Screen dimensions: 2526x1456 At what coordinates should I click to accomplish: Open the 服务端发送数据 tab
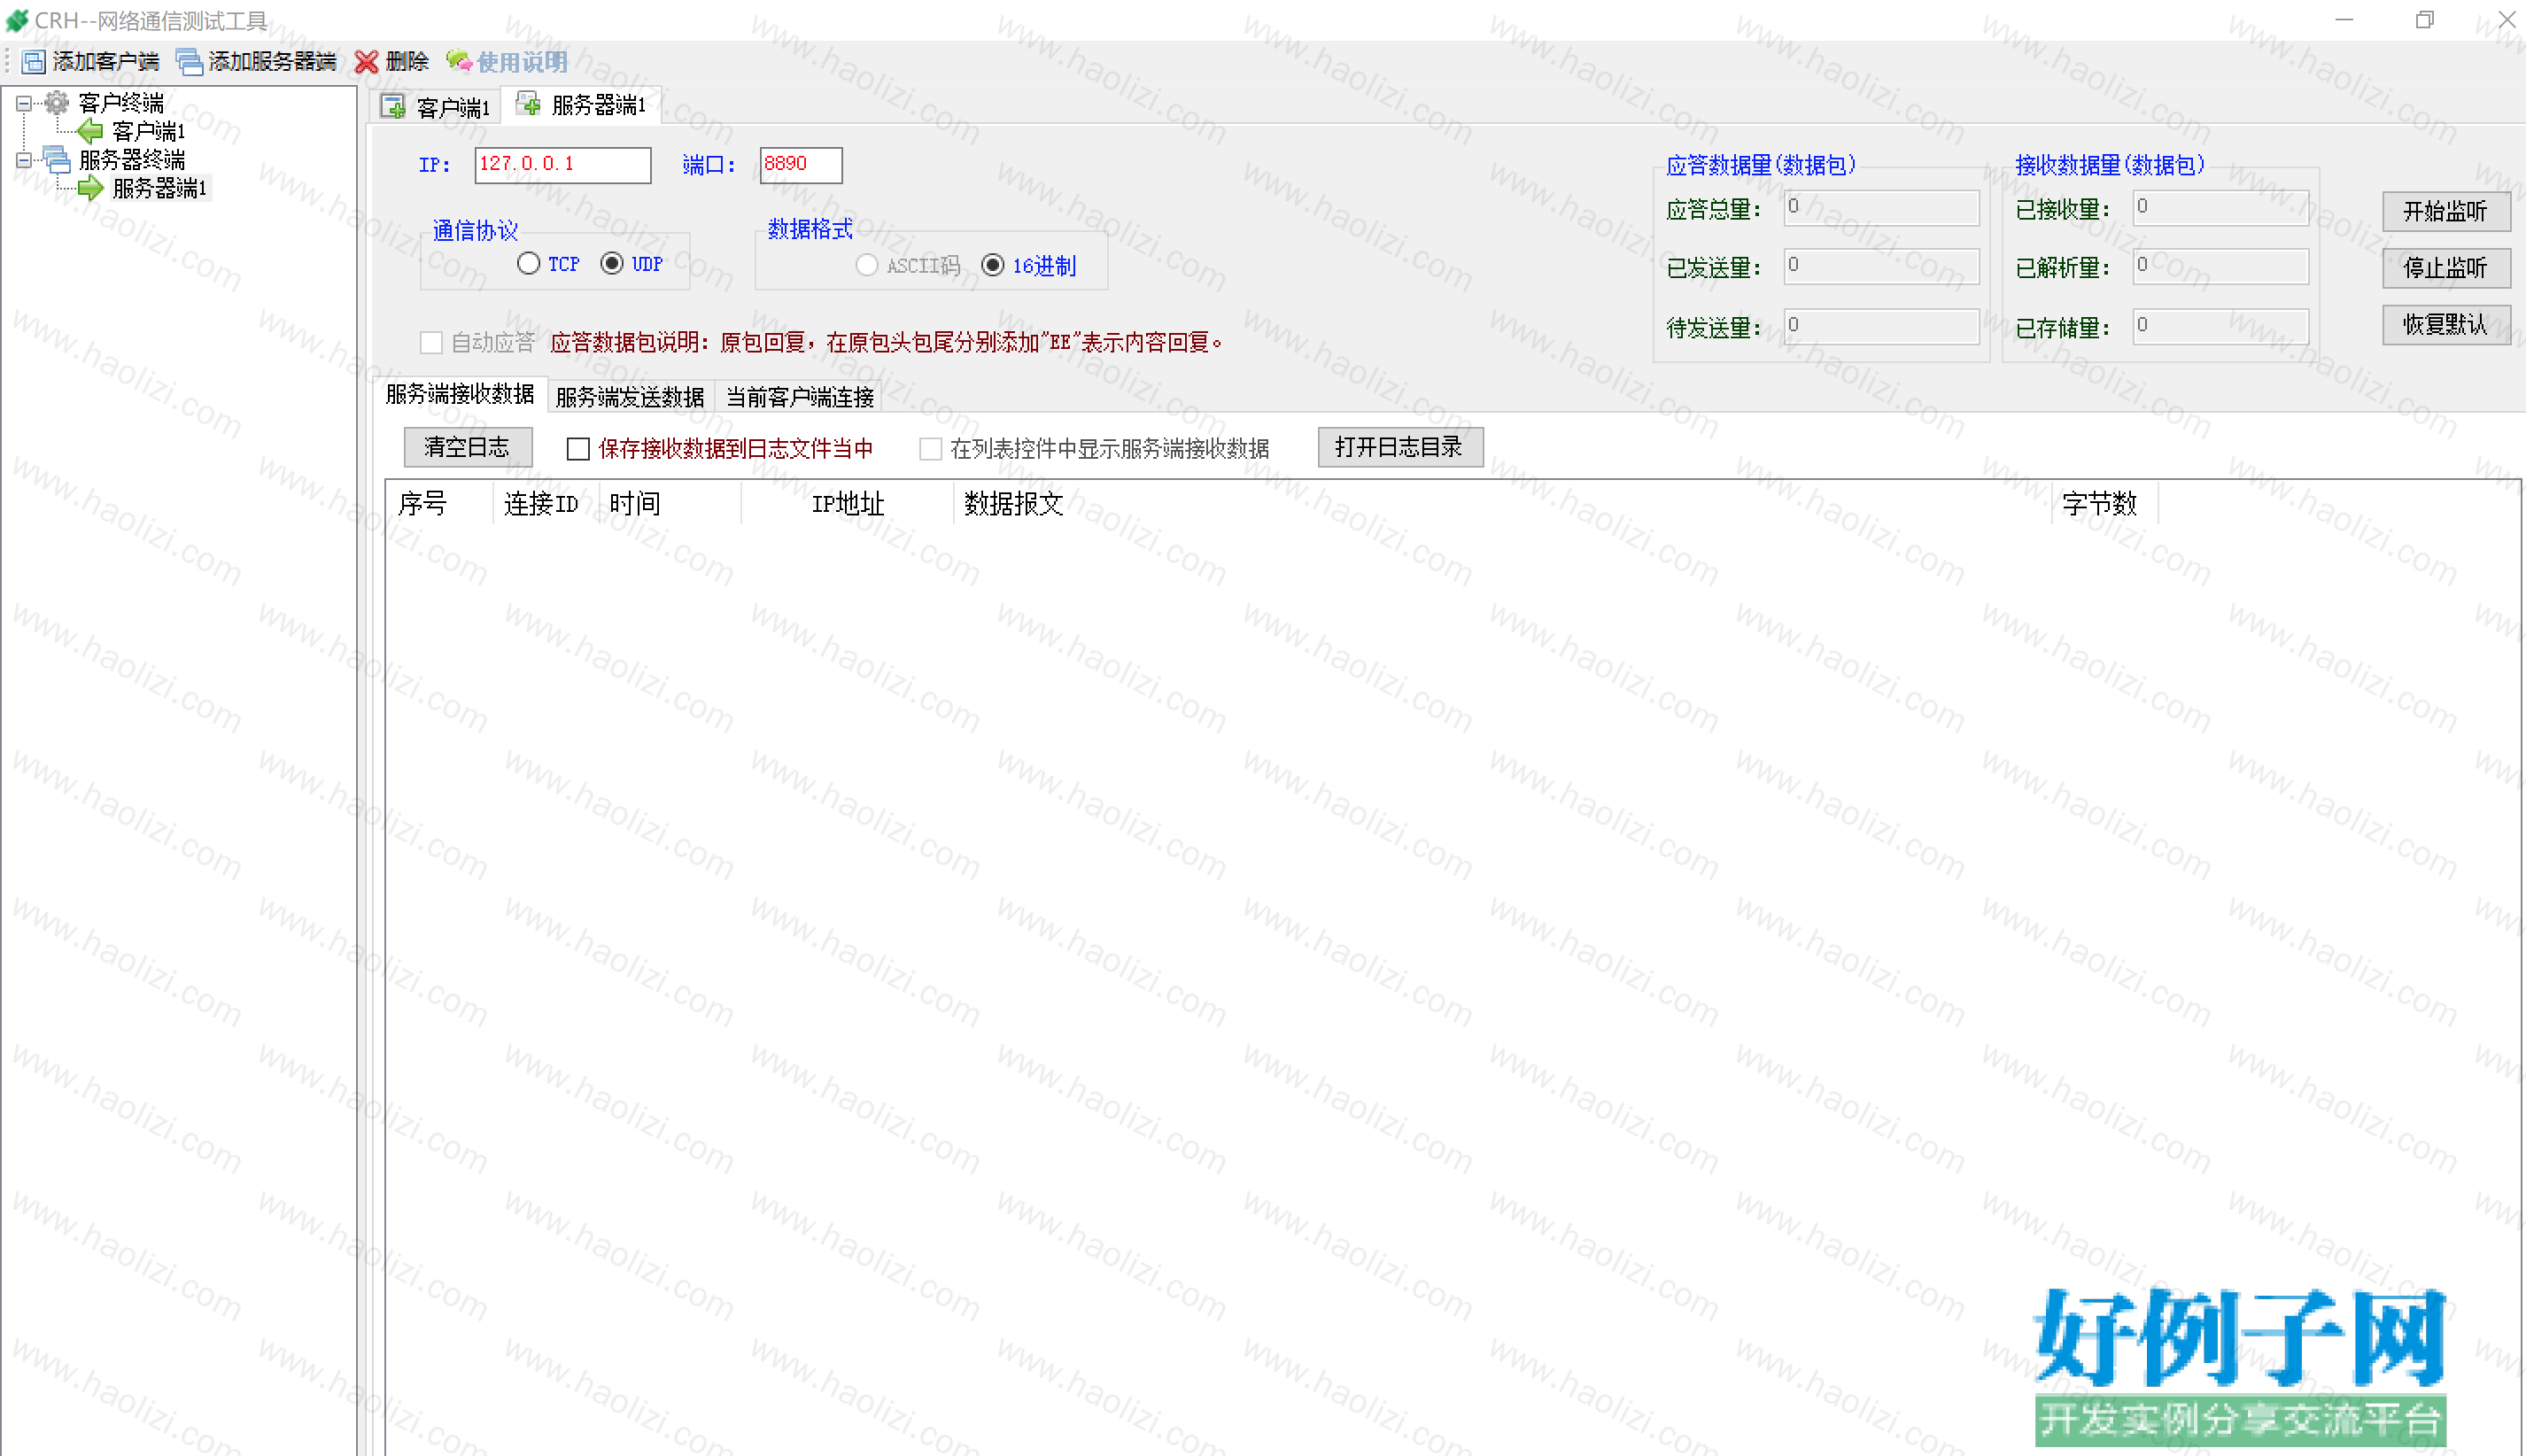click(x=630, y=397)
